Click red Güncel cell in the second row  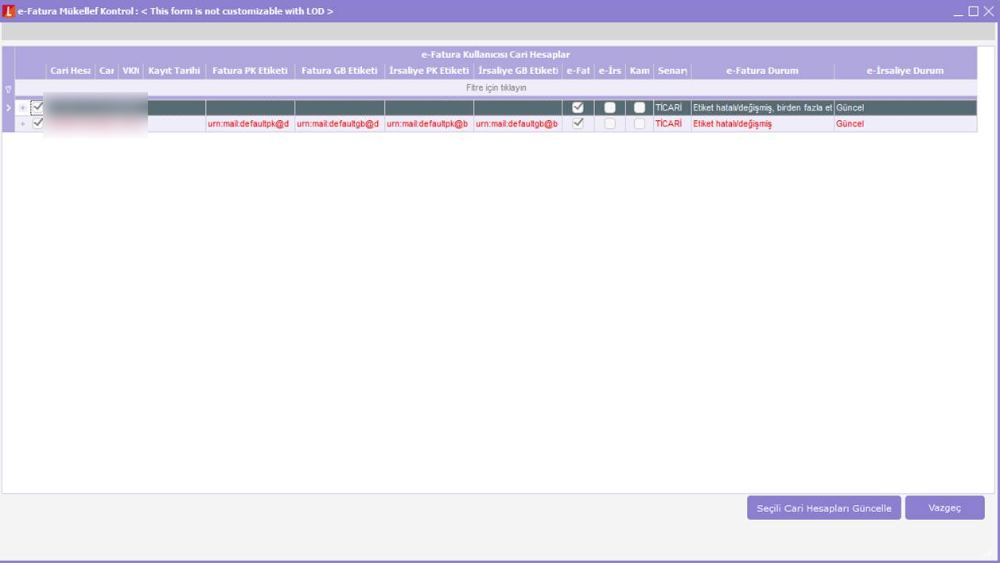pos(905,124)
